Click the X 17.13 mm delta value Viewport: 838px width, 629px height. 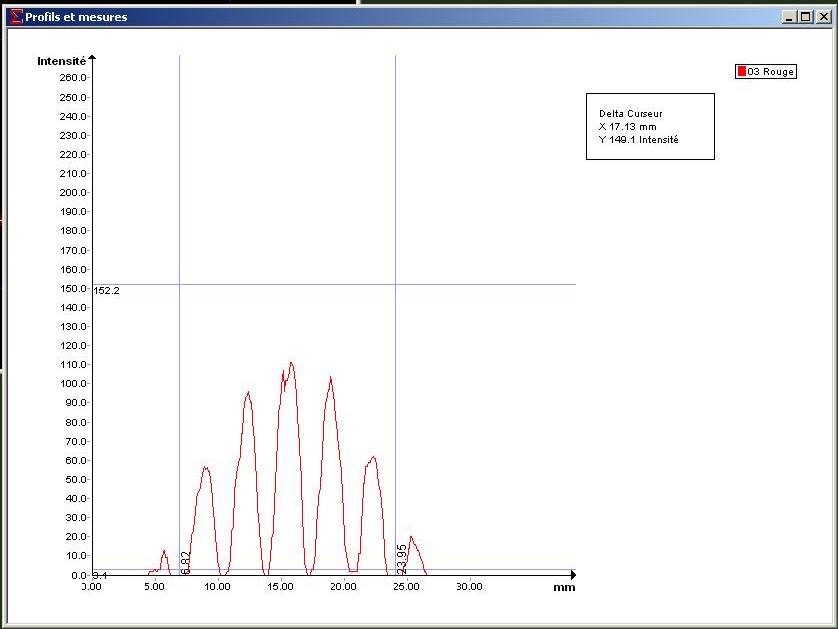click(x=627, y=127)
